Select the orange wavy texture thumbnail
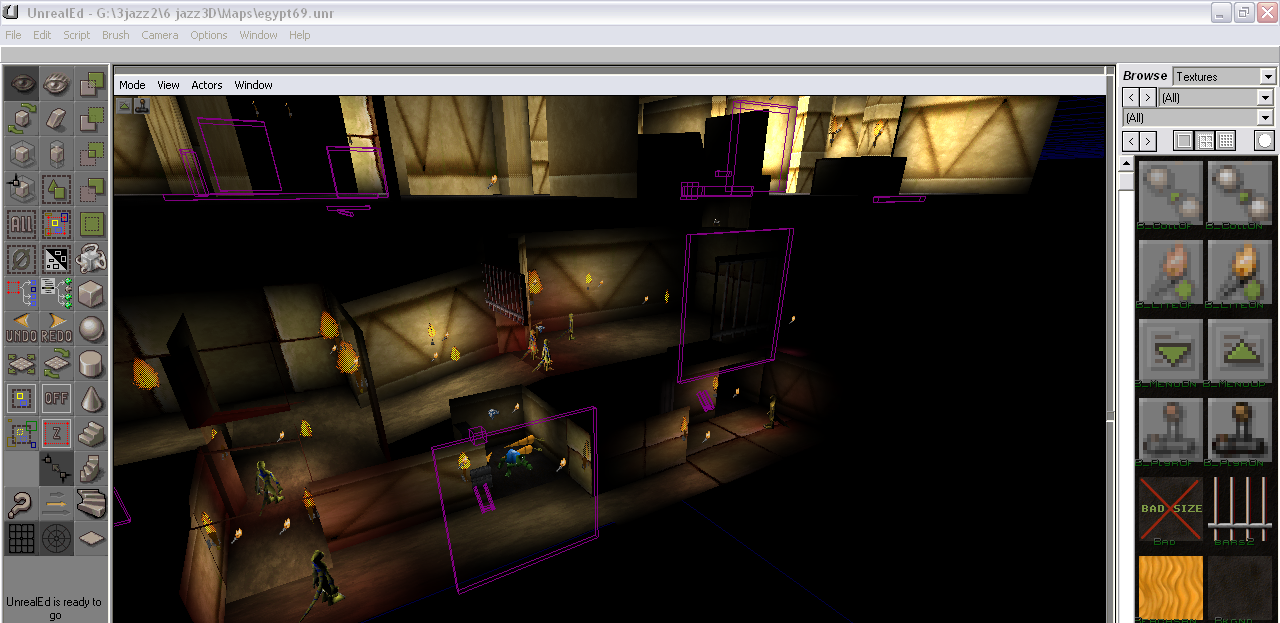This screenshot has width=1280, height=623. (x=1171, y=588)
